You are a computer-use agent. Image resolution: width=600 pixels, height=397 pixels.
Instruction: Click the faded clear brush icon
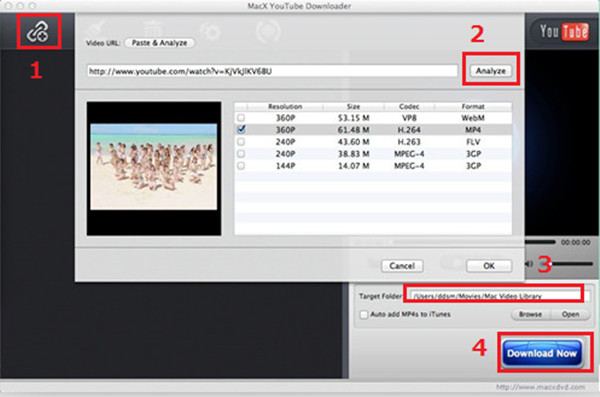96,29
